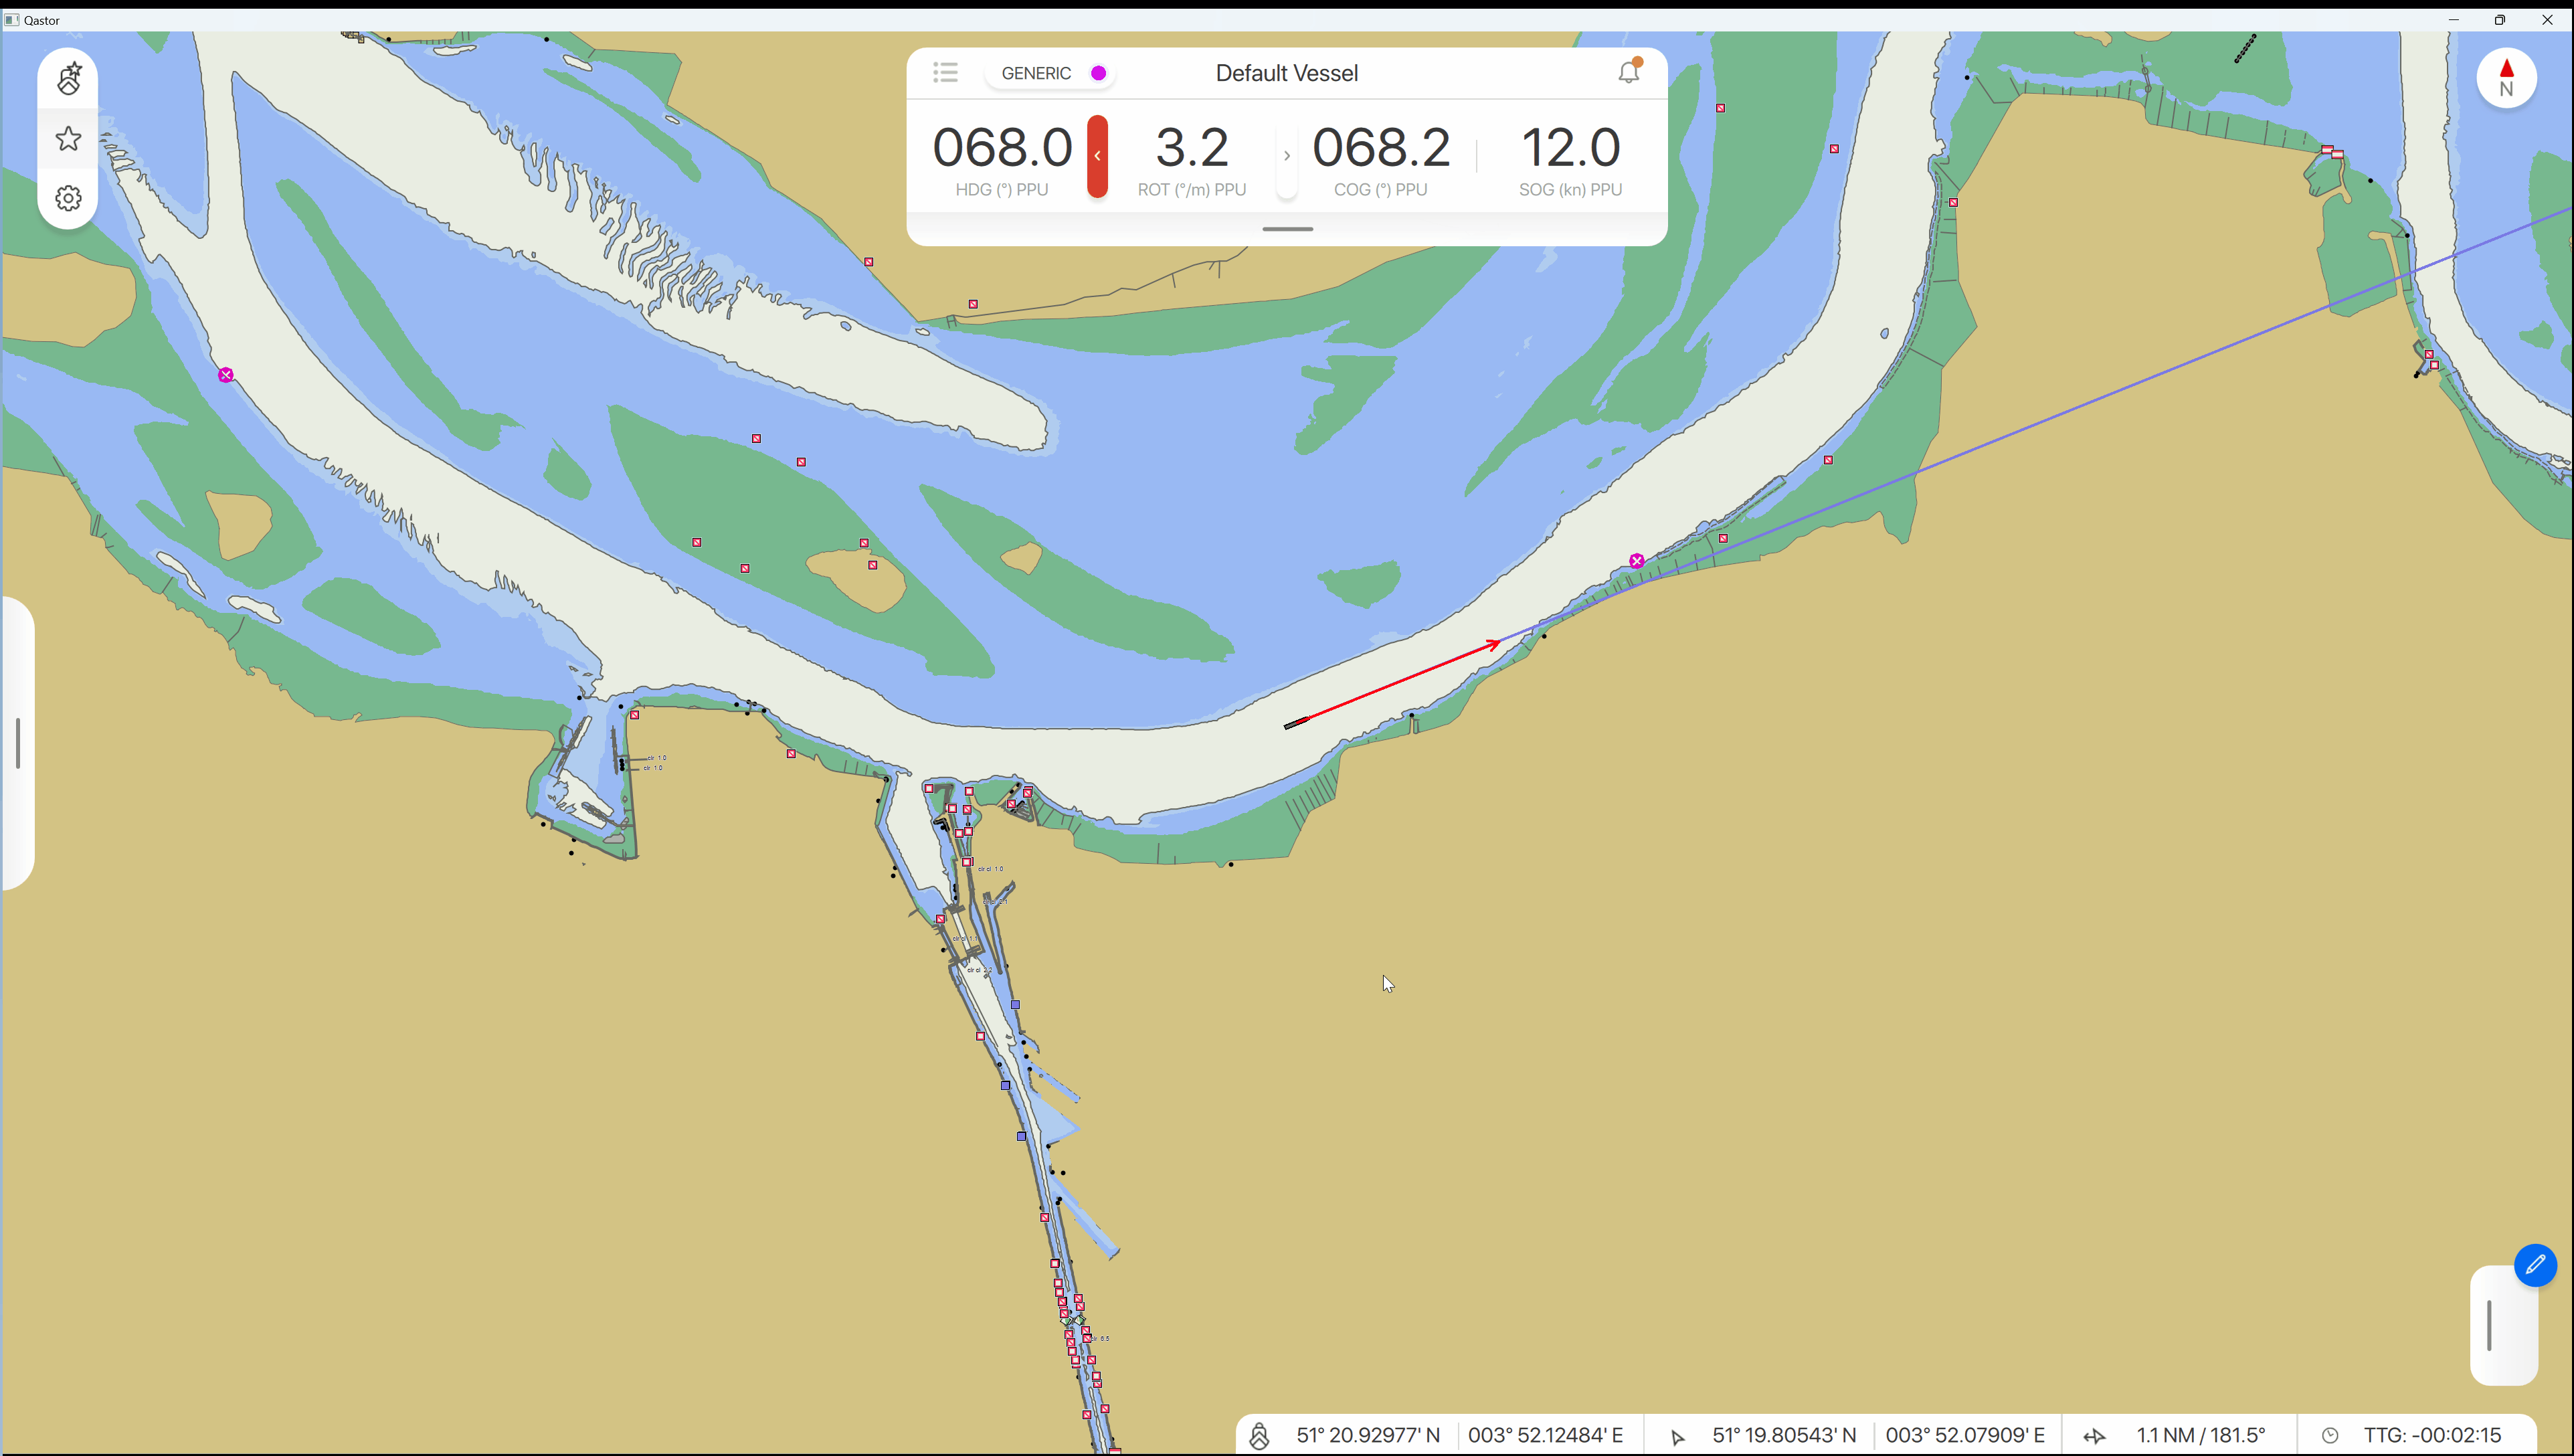Screen dimensions: 2574x1456
Task: Click the 068.0 HDG readout
Action: point(1001,148)
